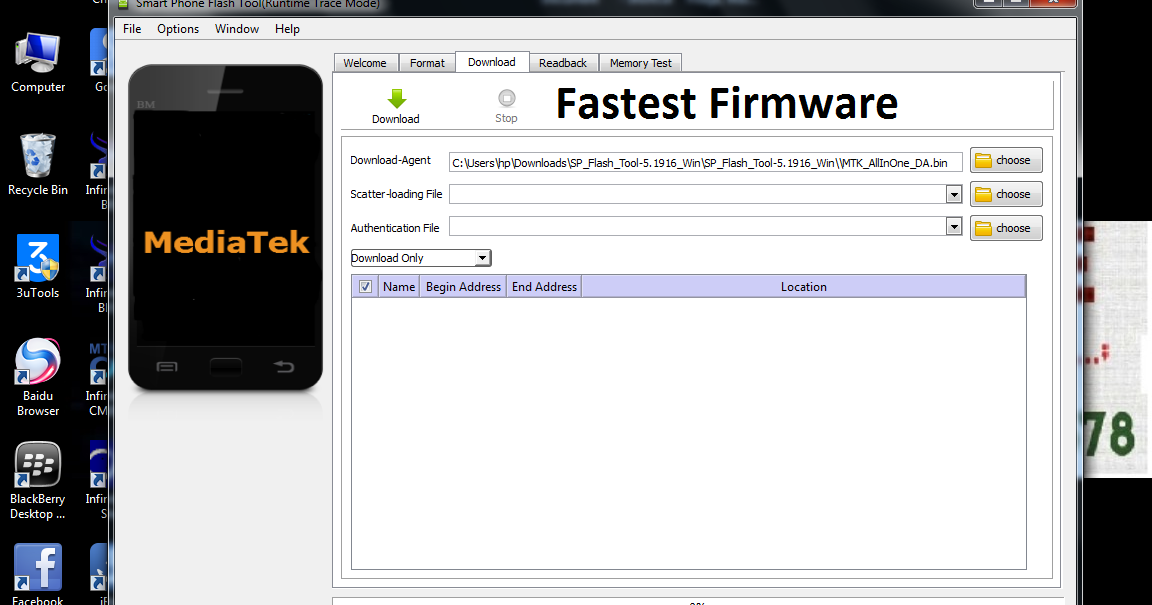Switch to the Readback tab
Image resolution: width=1152 pixels, height=605 pixels.
(563, 62)
